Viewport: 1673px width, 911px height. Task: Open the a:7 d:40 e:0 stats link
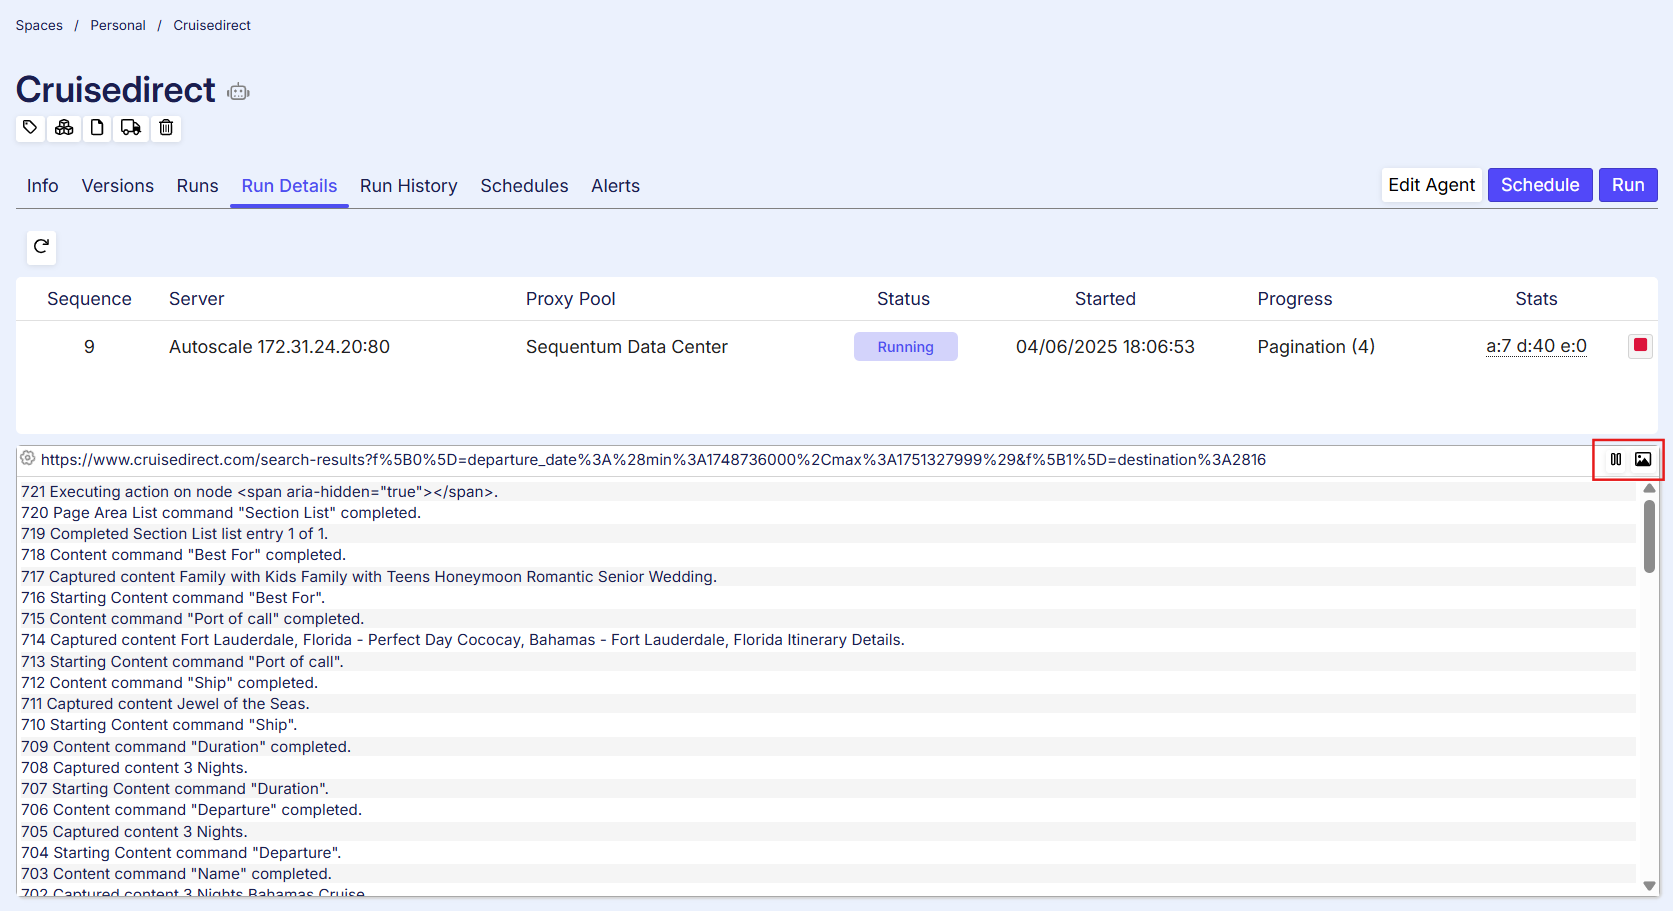[1536, 346]
